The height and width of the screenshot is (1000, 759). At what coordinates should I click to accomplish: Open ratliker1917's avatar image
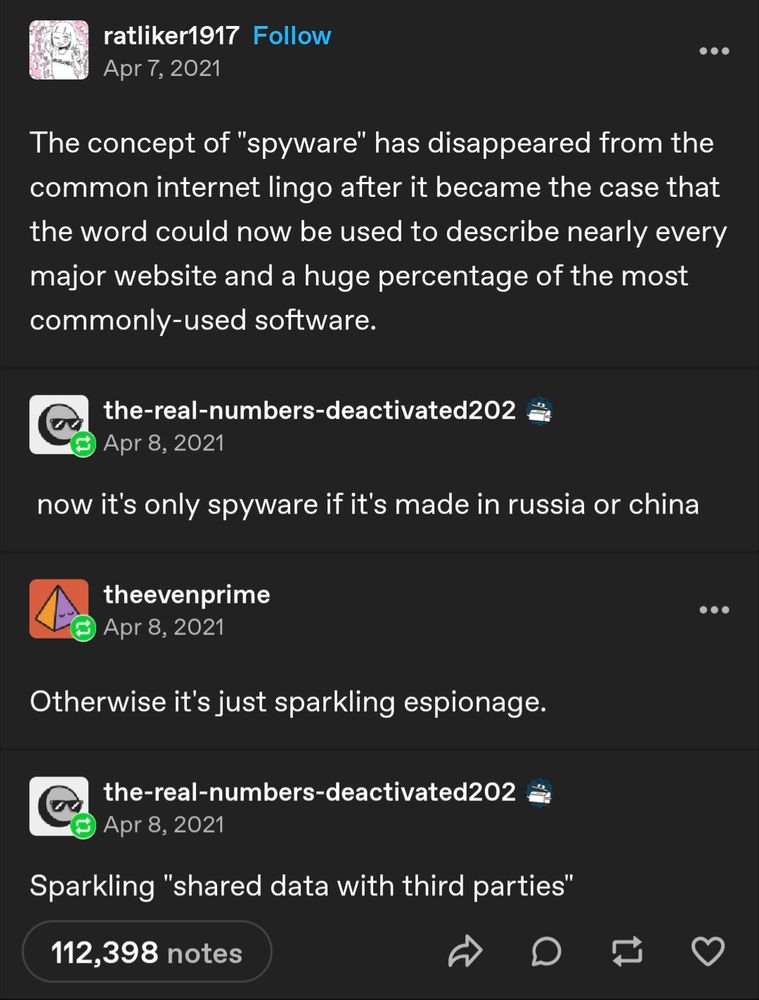tap(59, 50)
